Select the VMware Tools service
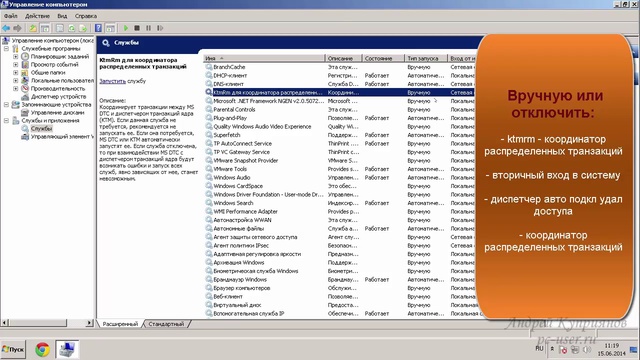Image resolution: width=640 pixels, height=360 pixels. pyautogui.click(x=339, y=169)
